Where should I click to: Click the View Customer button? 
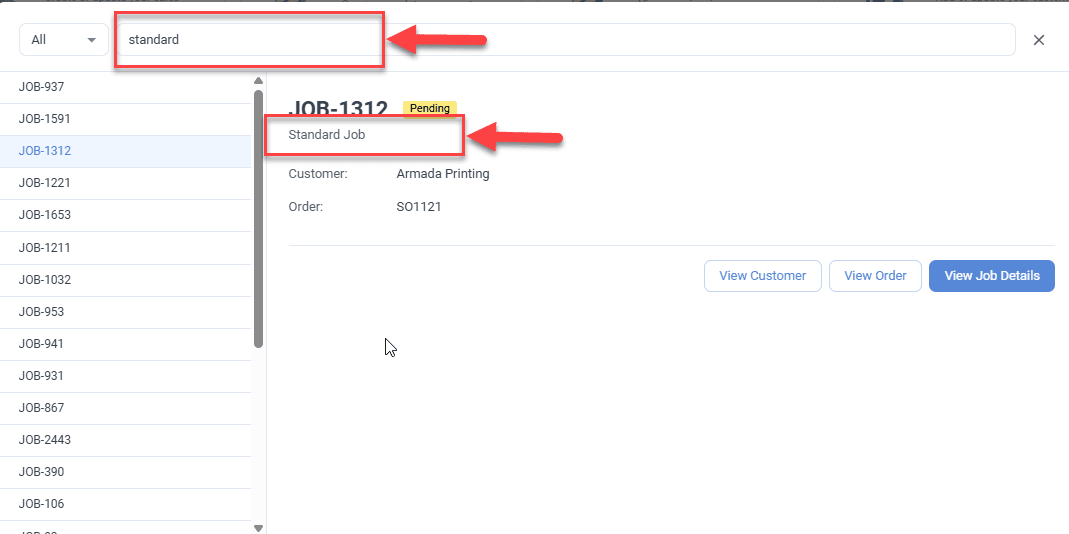click(763, 276)
